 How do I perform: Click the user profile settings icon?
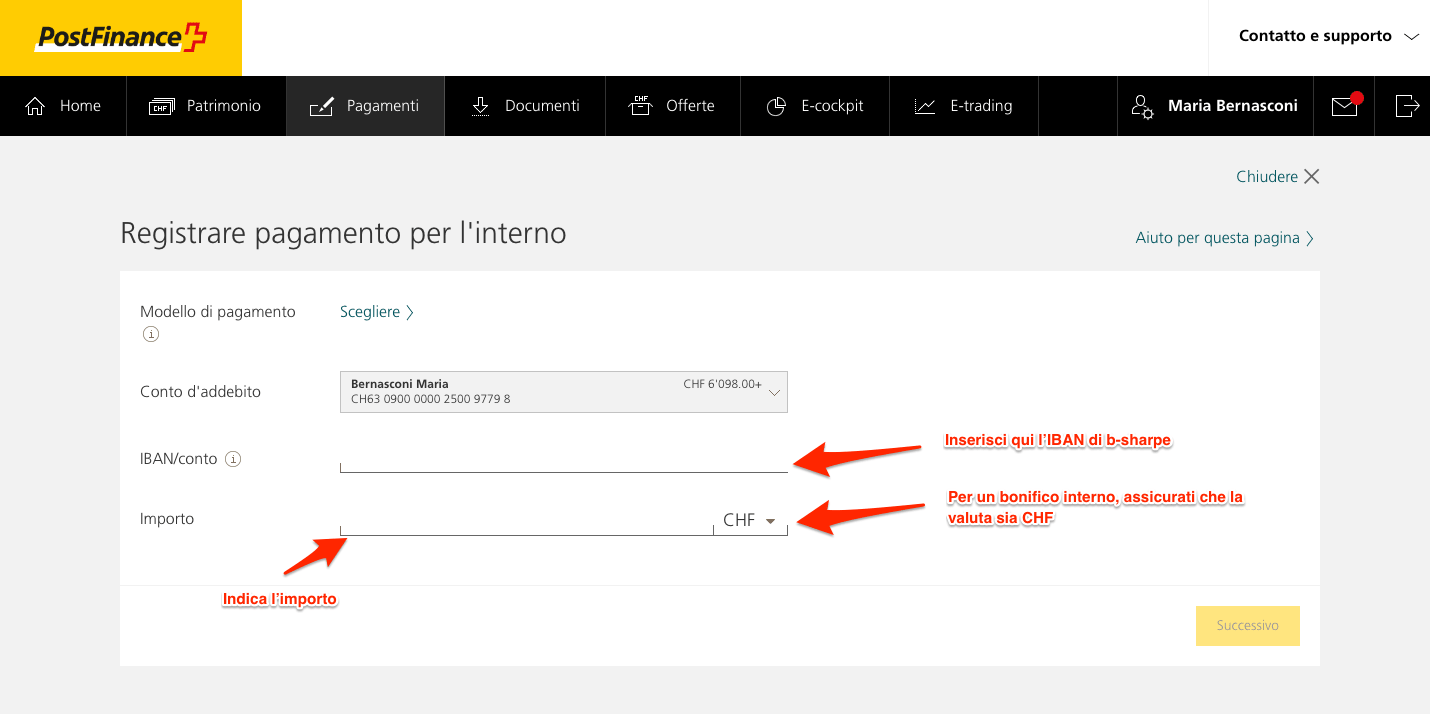(1142, 106)
